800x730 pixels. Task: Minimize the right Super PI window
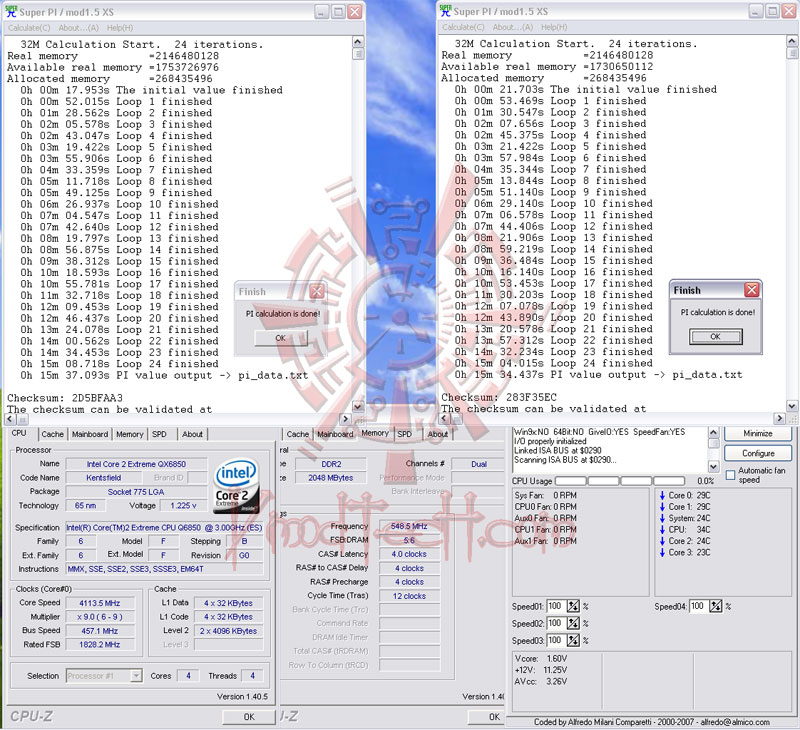coord(757,11)
